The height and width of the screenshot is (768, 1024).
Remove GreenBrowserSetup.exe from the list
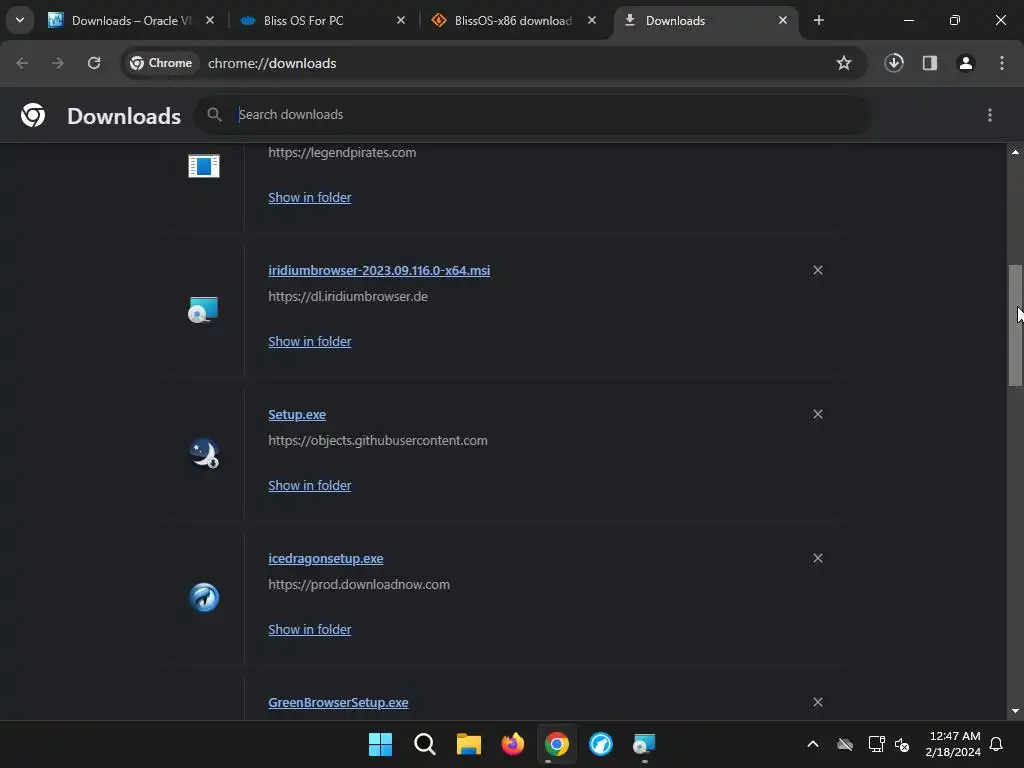[x=818, y=703]
